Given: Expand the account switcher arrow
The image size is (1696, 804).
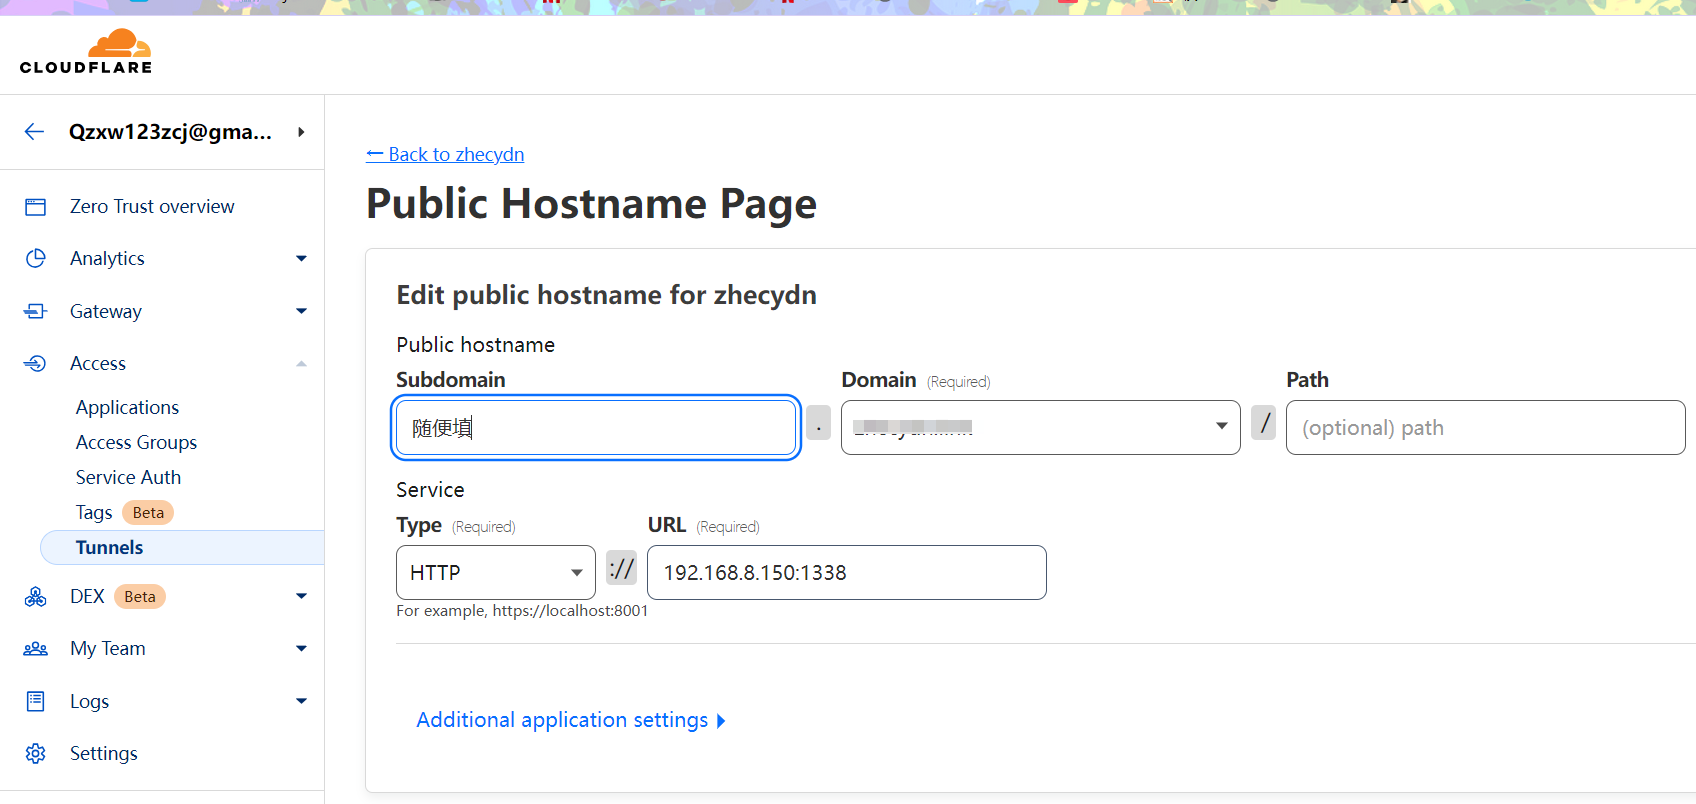Looking at the screenshot, I should point(301,132).
